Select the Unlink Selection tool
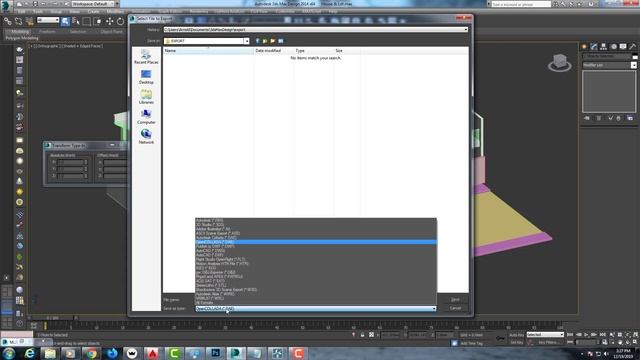Image resolution: width=640 pixels, height=360 pixels. (x=18, y=21)
